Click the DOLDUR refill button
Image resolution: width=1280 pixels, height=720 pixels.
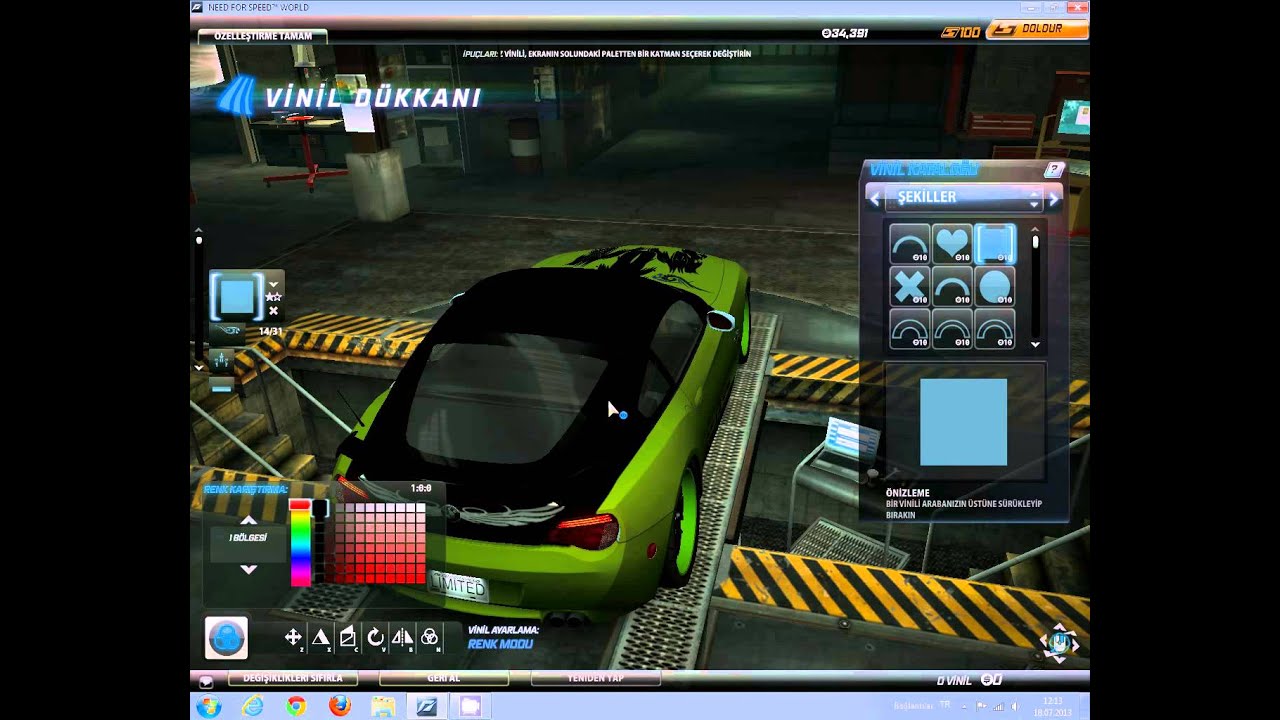[1037, 30]
